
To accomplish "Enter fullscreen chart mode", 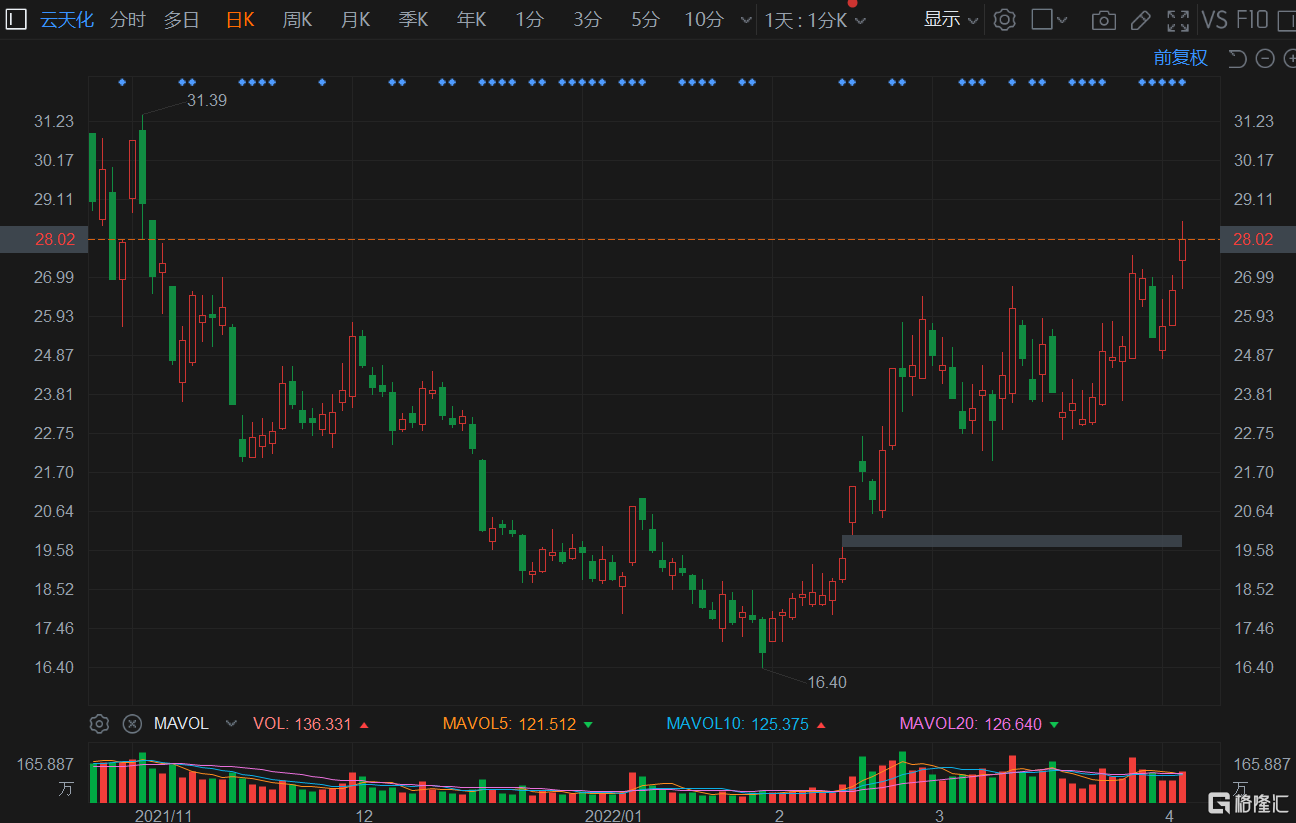I will tap(1178, 20).
